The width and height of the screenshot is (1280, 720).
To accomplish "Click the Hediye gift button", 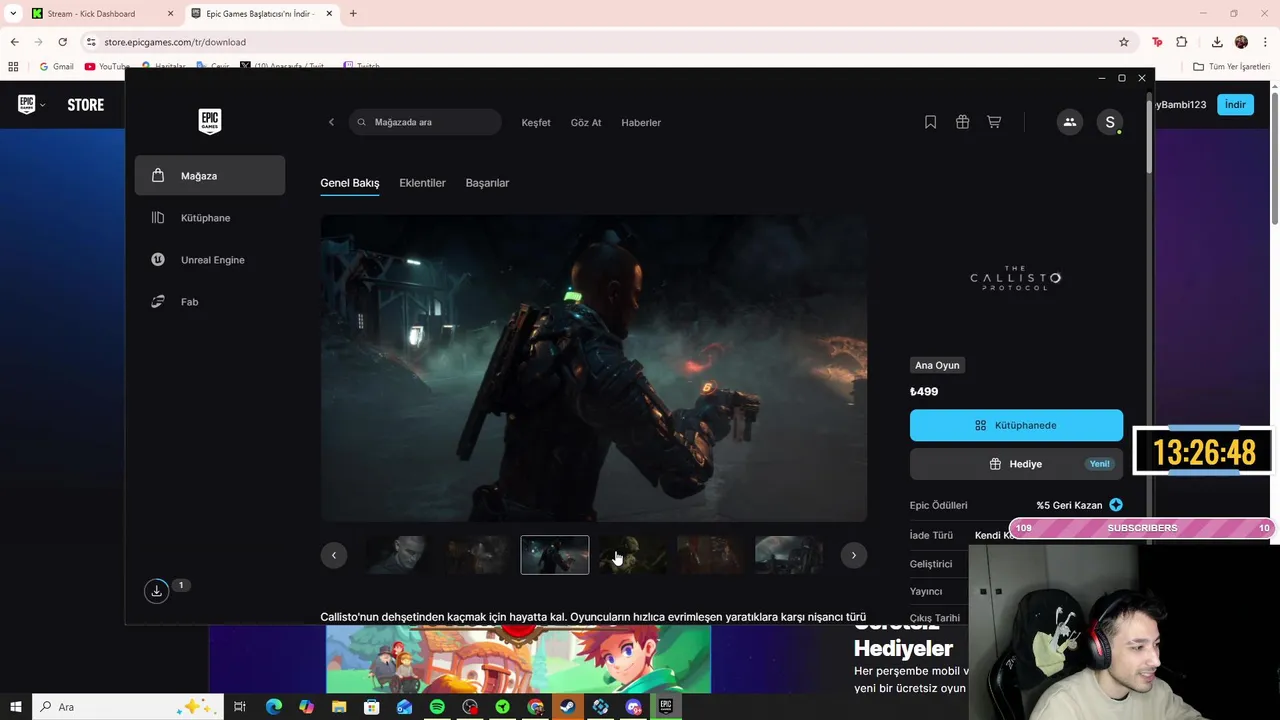I will [x=1016, y=464].
